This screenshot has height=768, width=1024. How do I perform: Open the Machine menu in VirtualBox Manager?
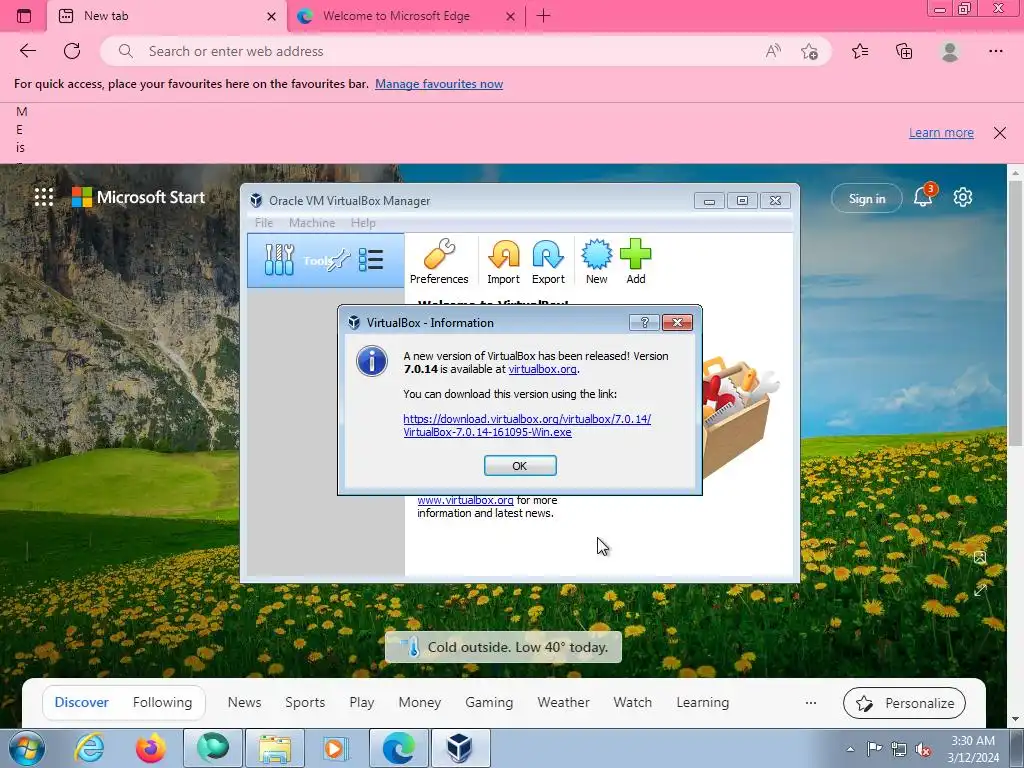[x=312, y=223]
